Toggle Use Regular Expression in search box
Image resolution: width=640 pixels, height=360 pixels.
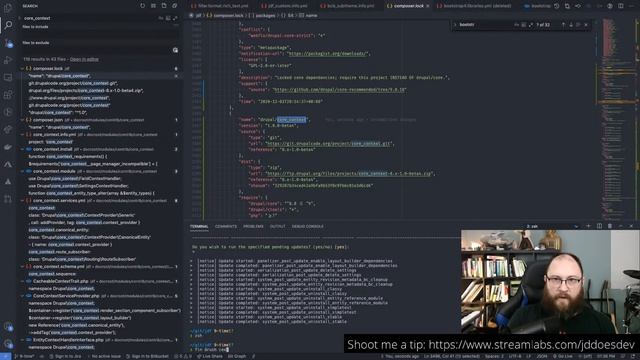click(x=175, y=18)
